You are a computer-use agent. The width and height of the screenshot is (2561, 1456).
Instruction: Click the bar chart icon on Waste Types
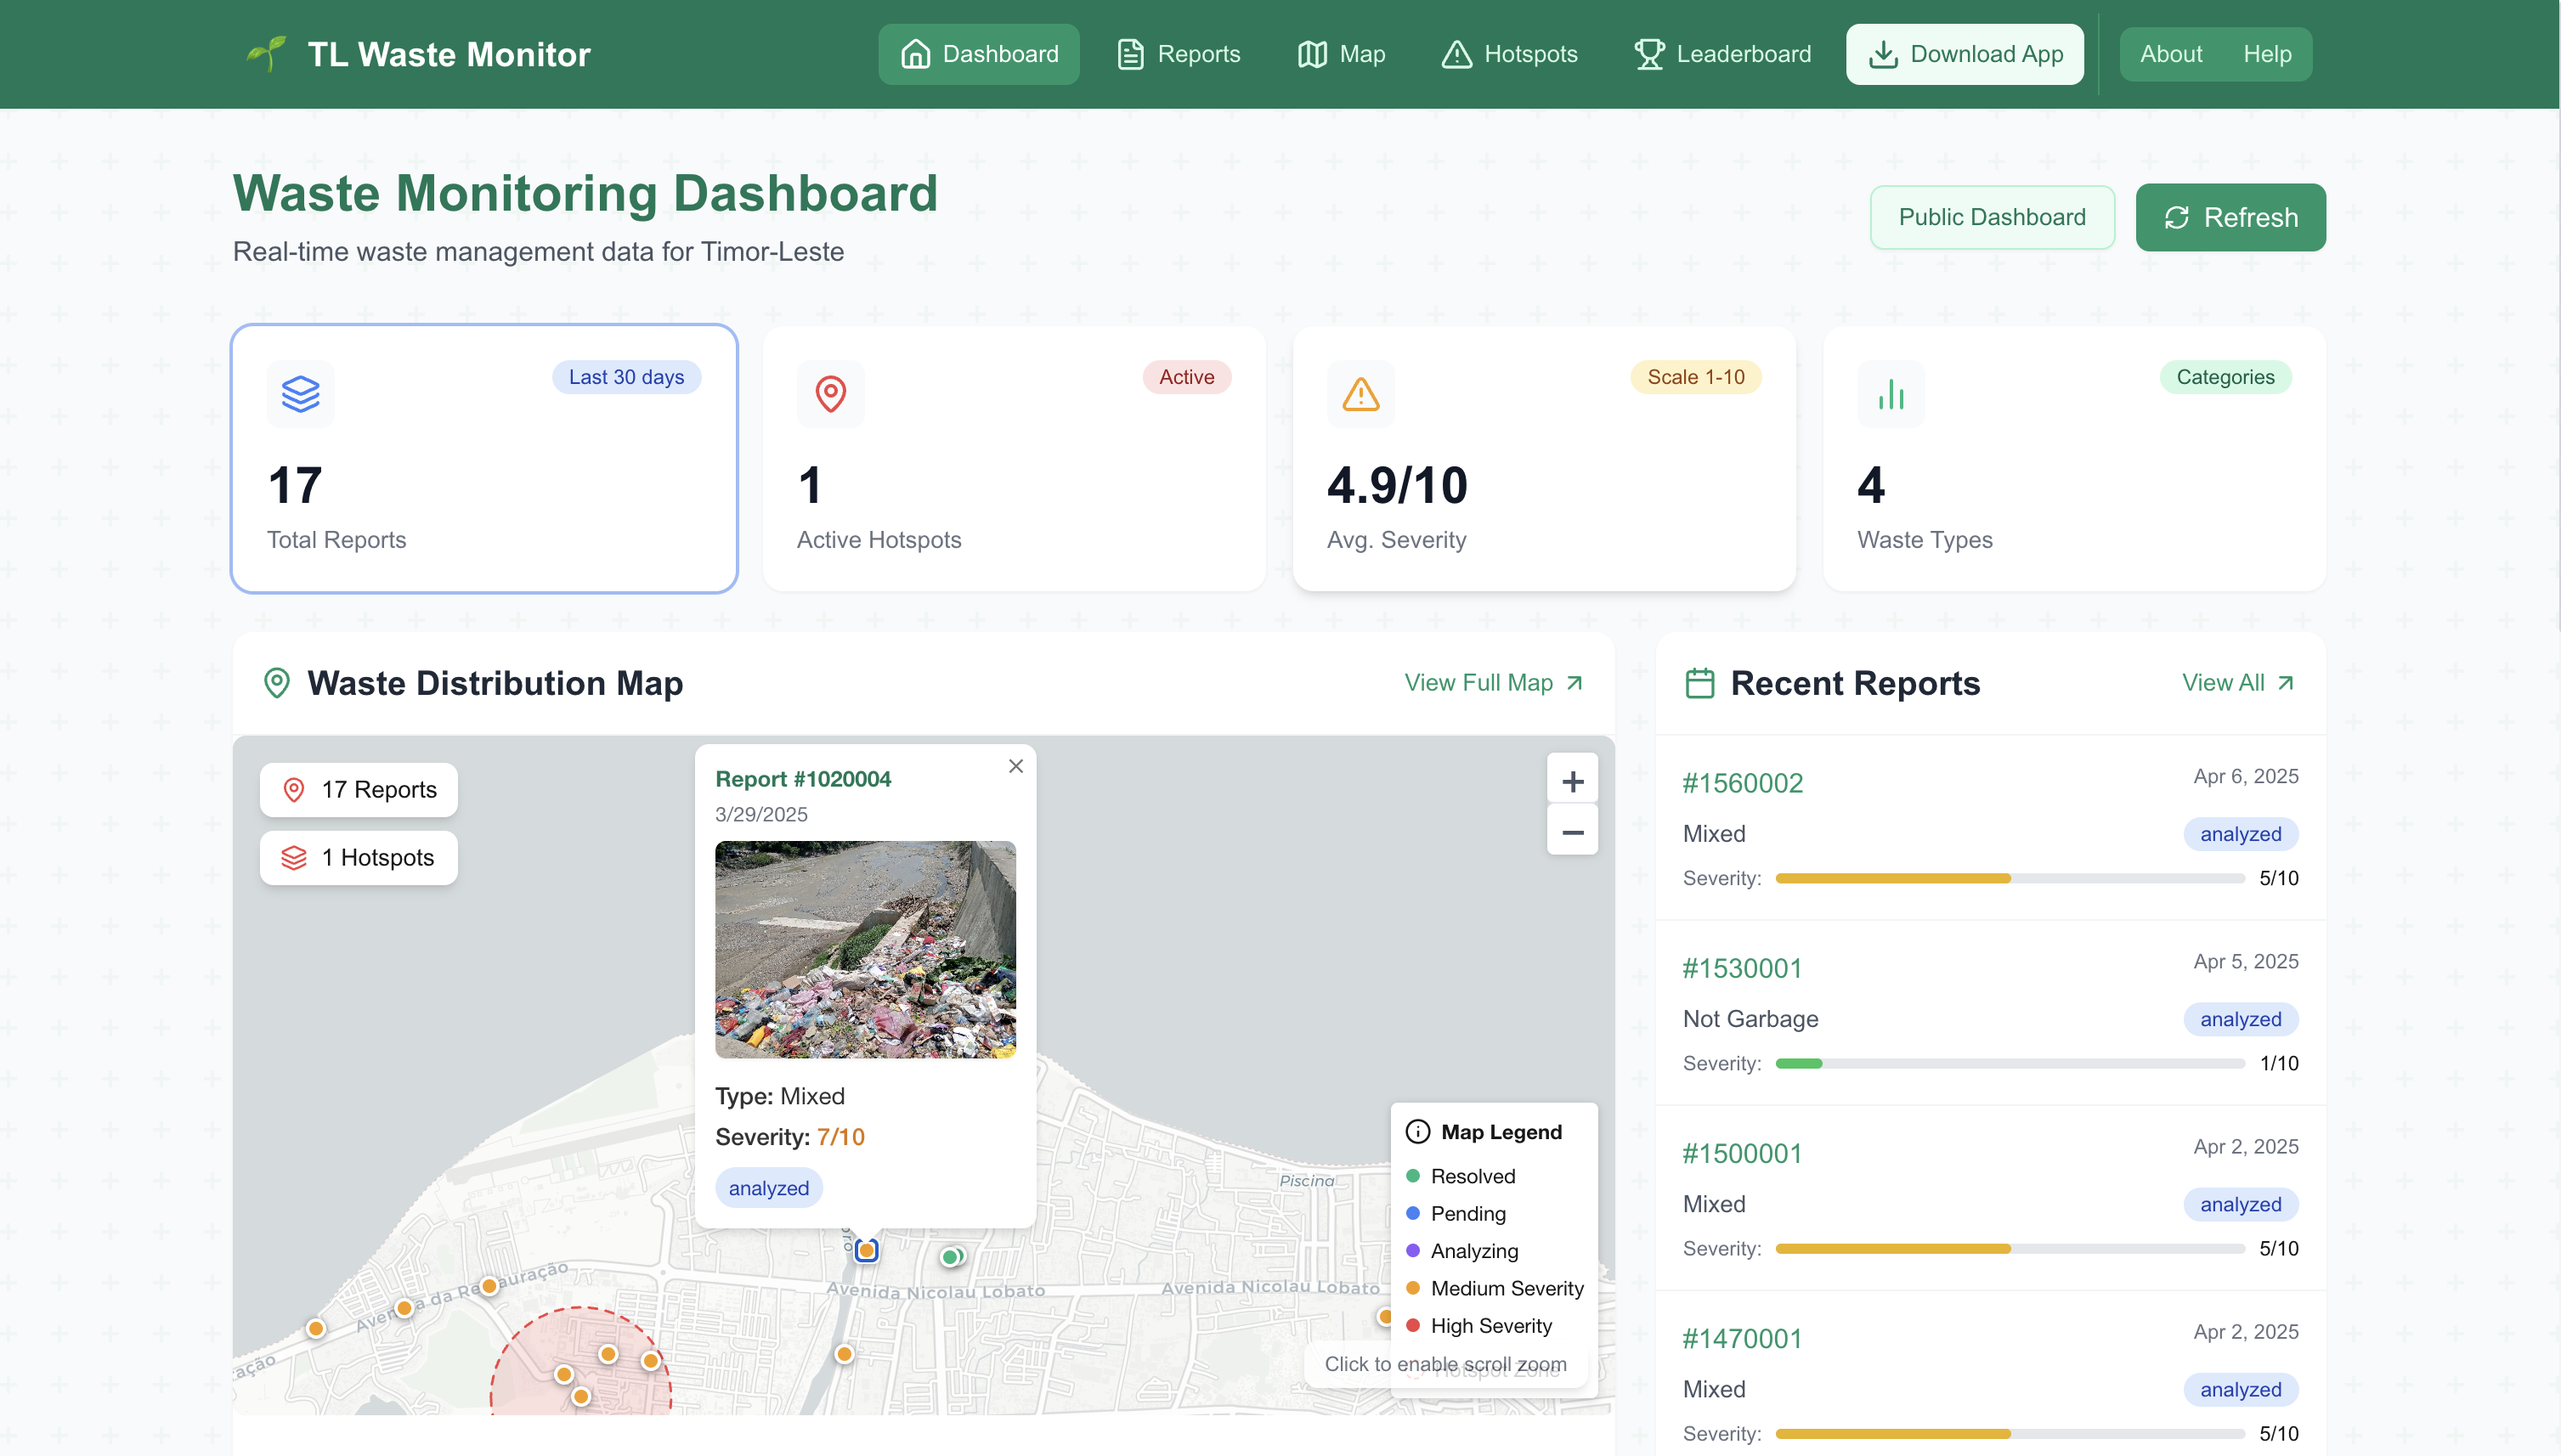click(1890, 394)
